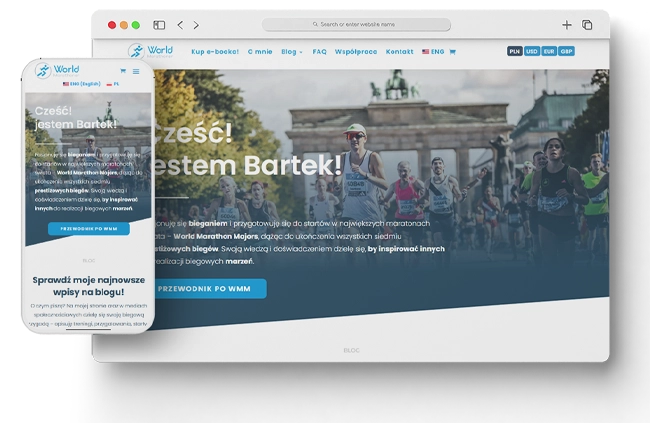
Task: Open Współpraca menu item
Action: (x=356, y=52)
